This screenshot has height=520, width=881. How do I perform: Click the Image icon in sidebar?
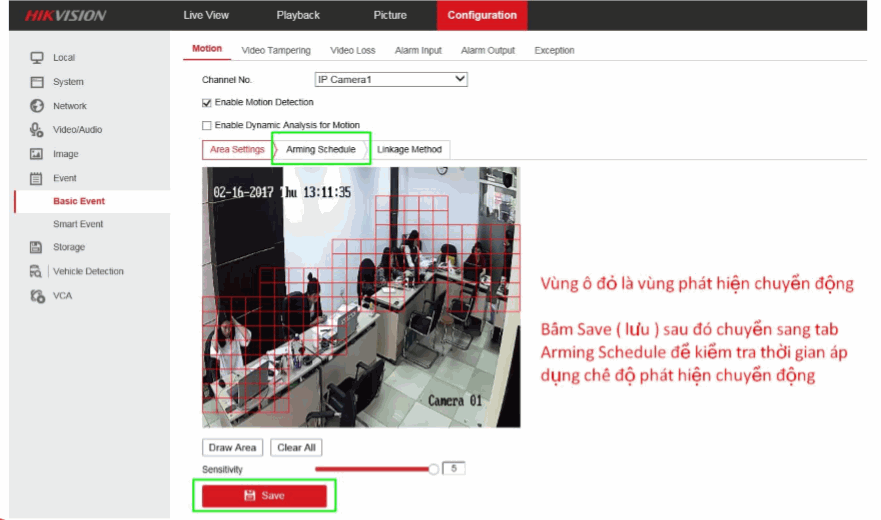(37, 154)
